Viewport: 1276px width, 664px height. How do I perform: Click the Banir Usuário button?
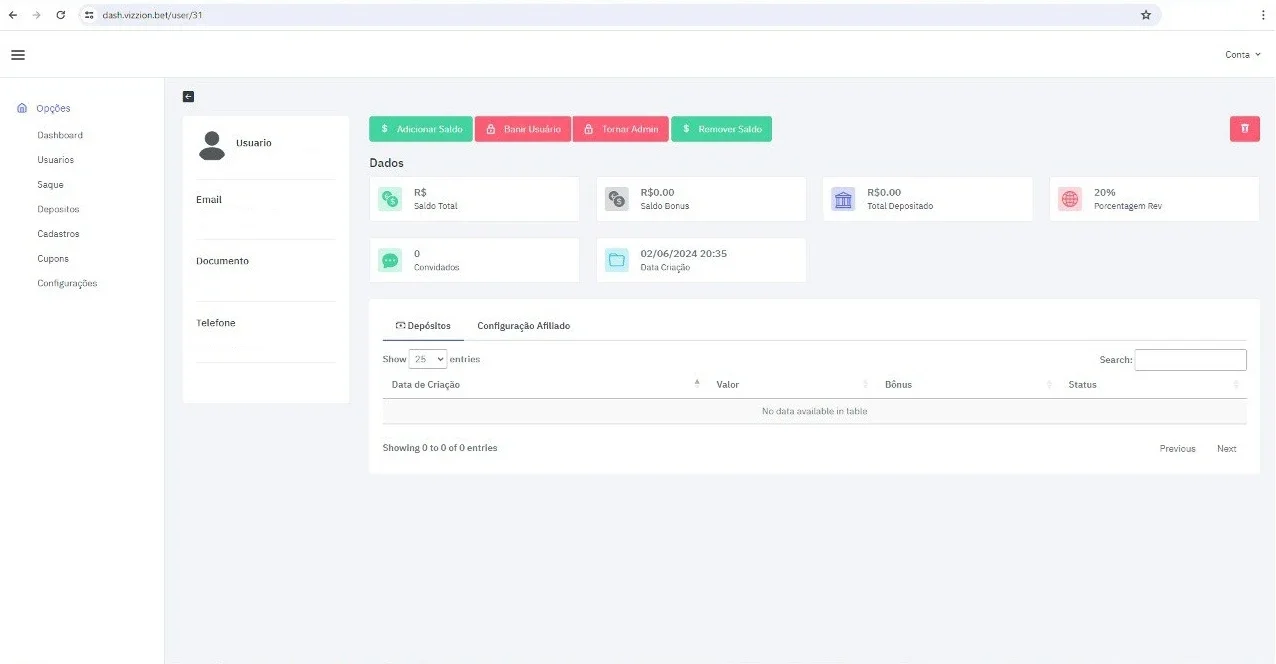[523, 129]
